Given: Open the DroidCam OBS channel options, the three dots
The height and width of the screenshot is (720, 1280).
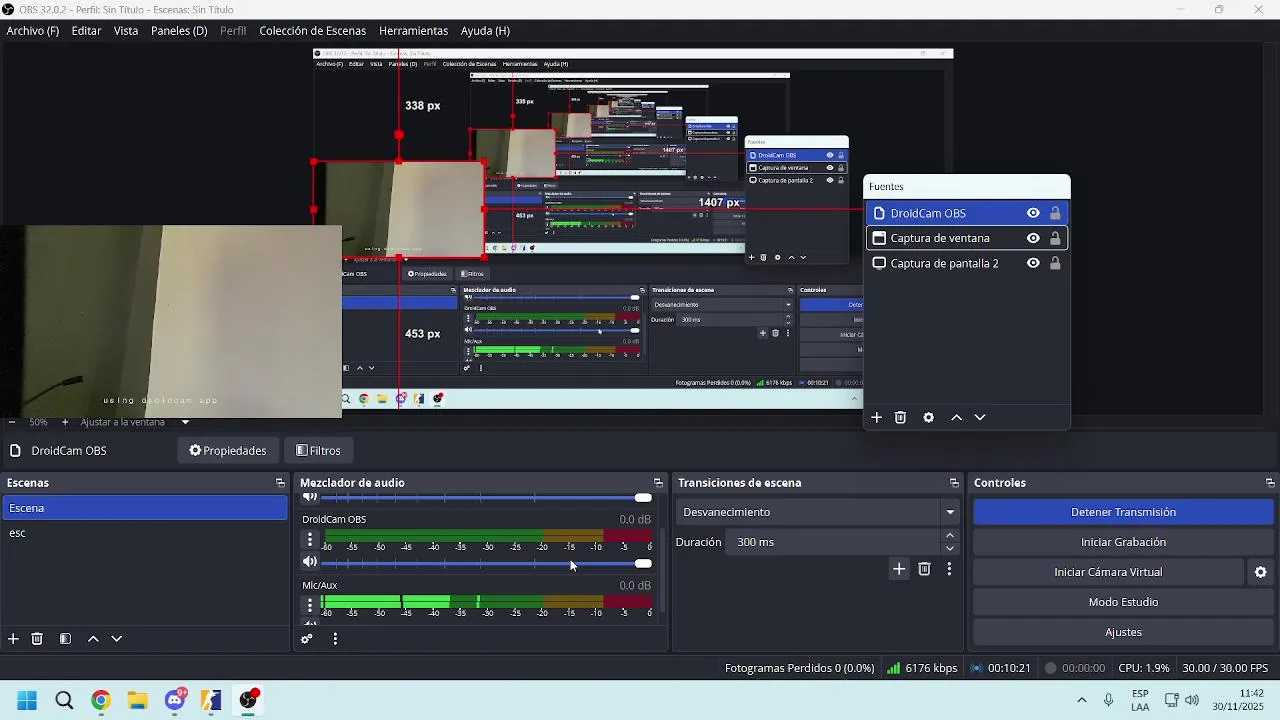Looking at the screenshot, I should coord(310,540).
